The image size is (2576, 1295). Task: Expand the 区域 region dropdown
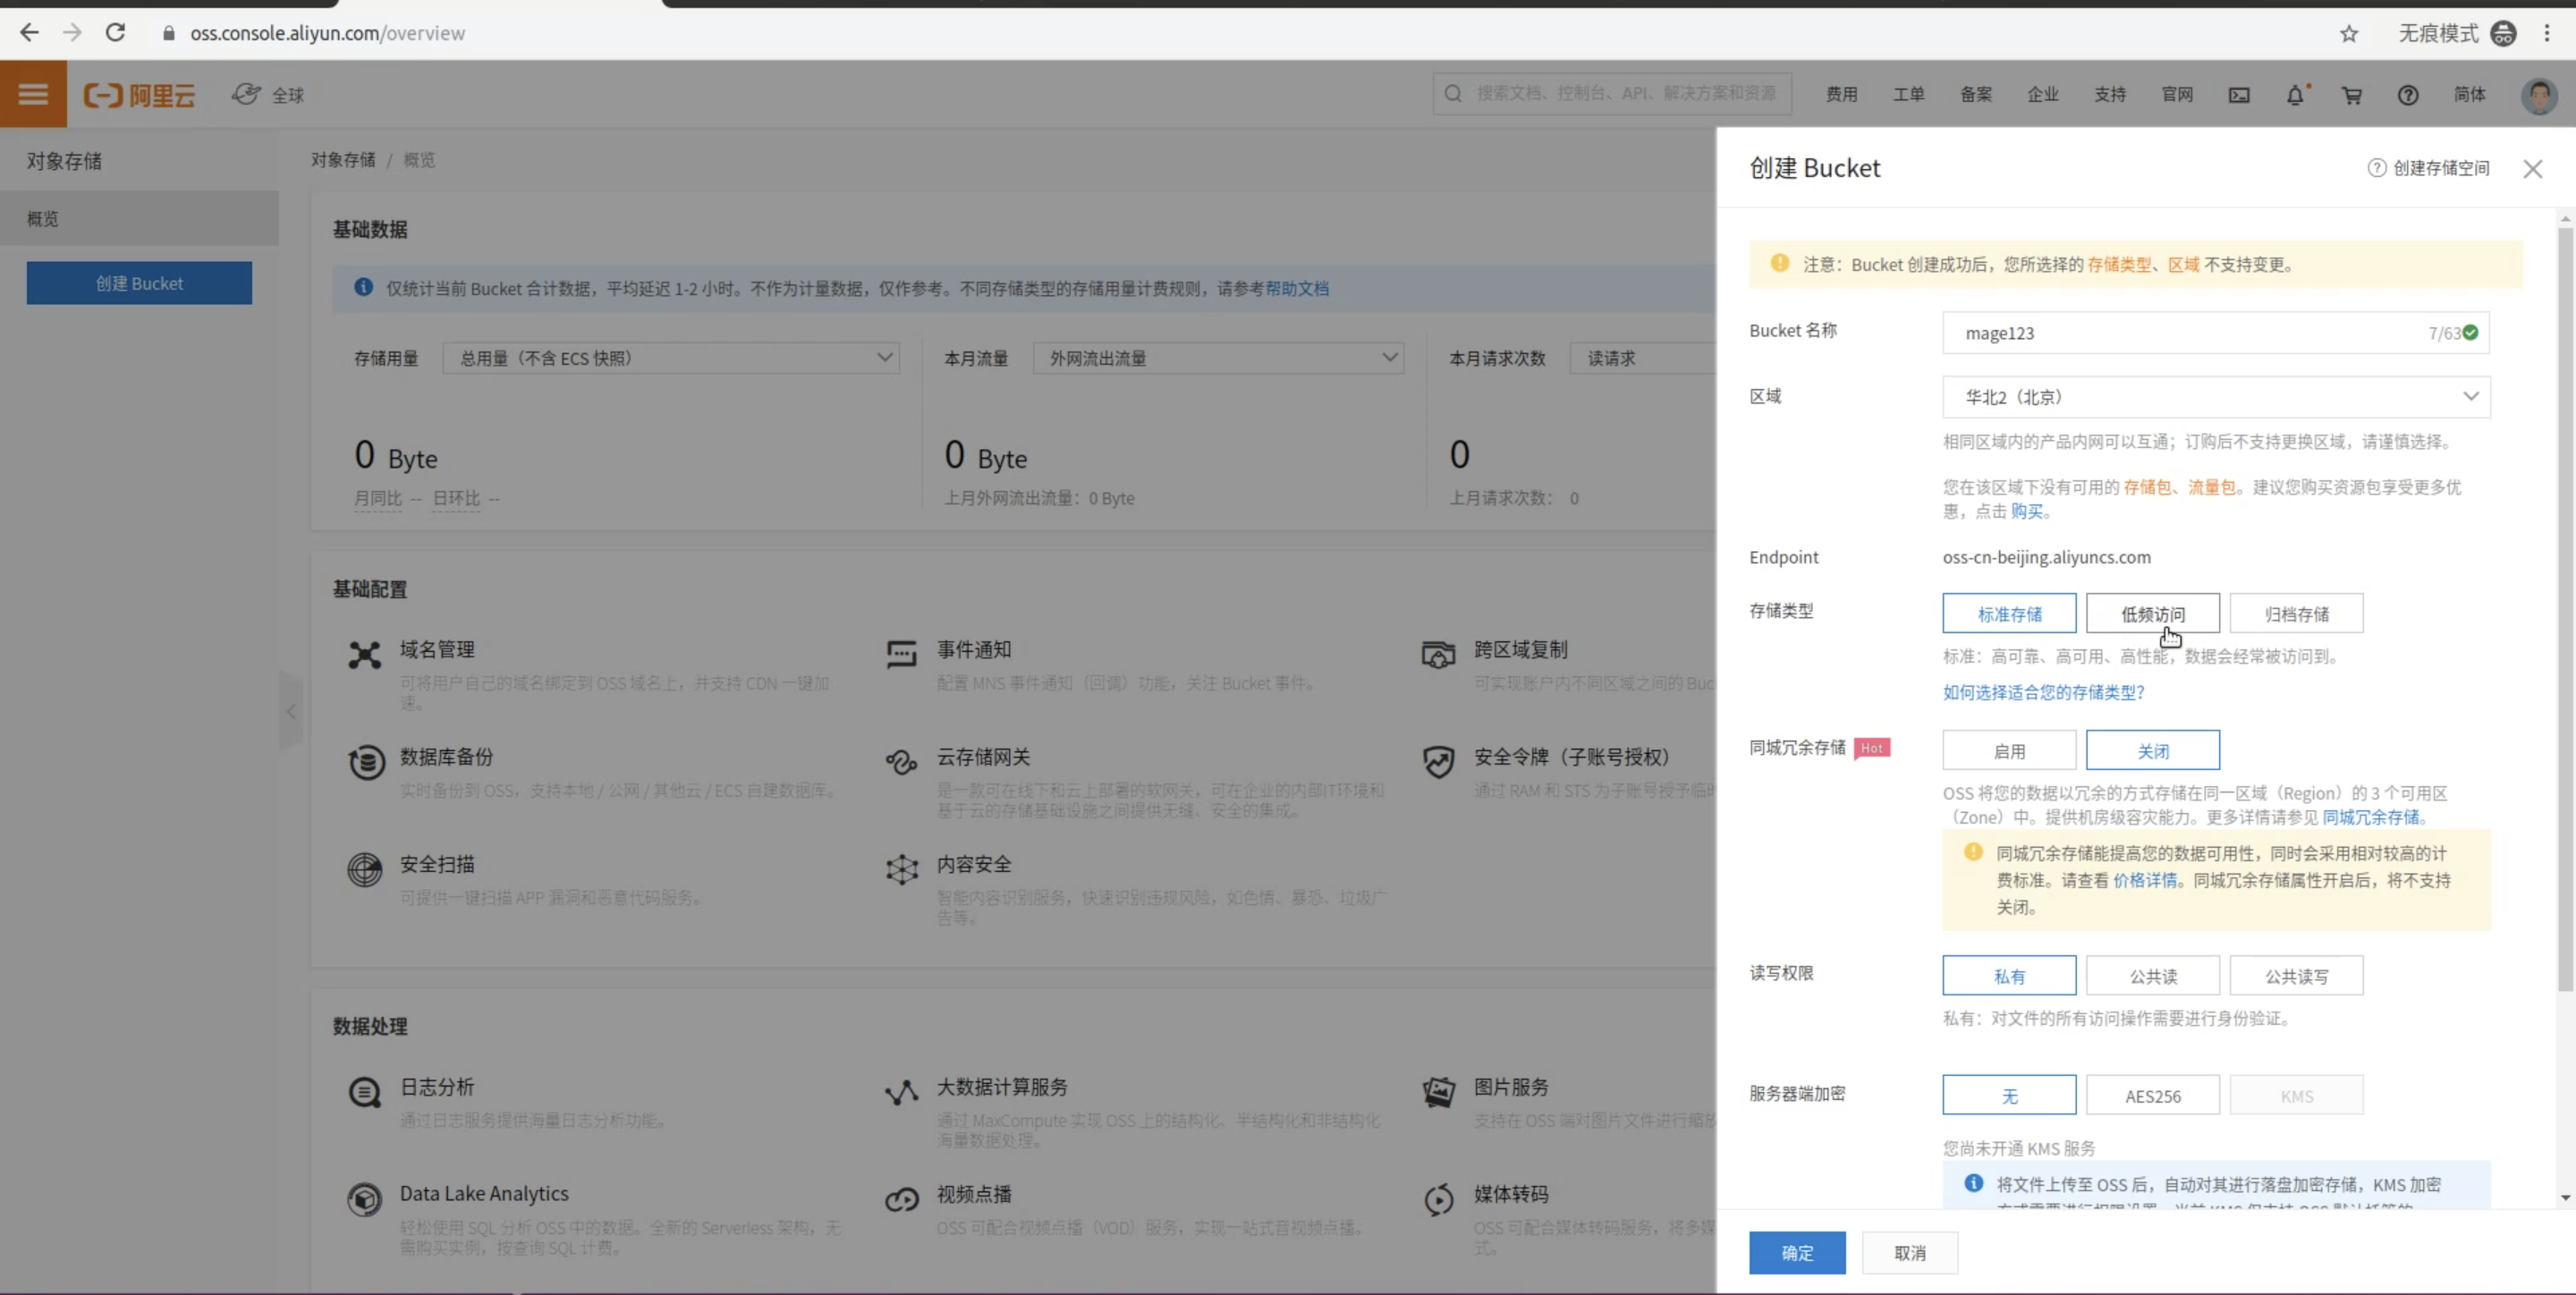pos(2215,397)
